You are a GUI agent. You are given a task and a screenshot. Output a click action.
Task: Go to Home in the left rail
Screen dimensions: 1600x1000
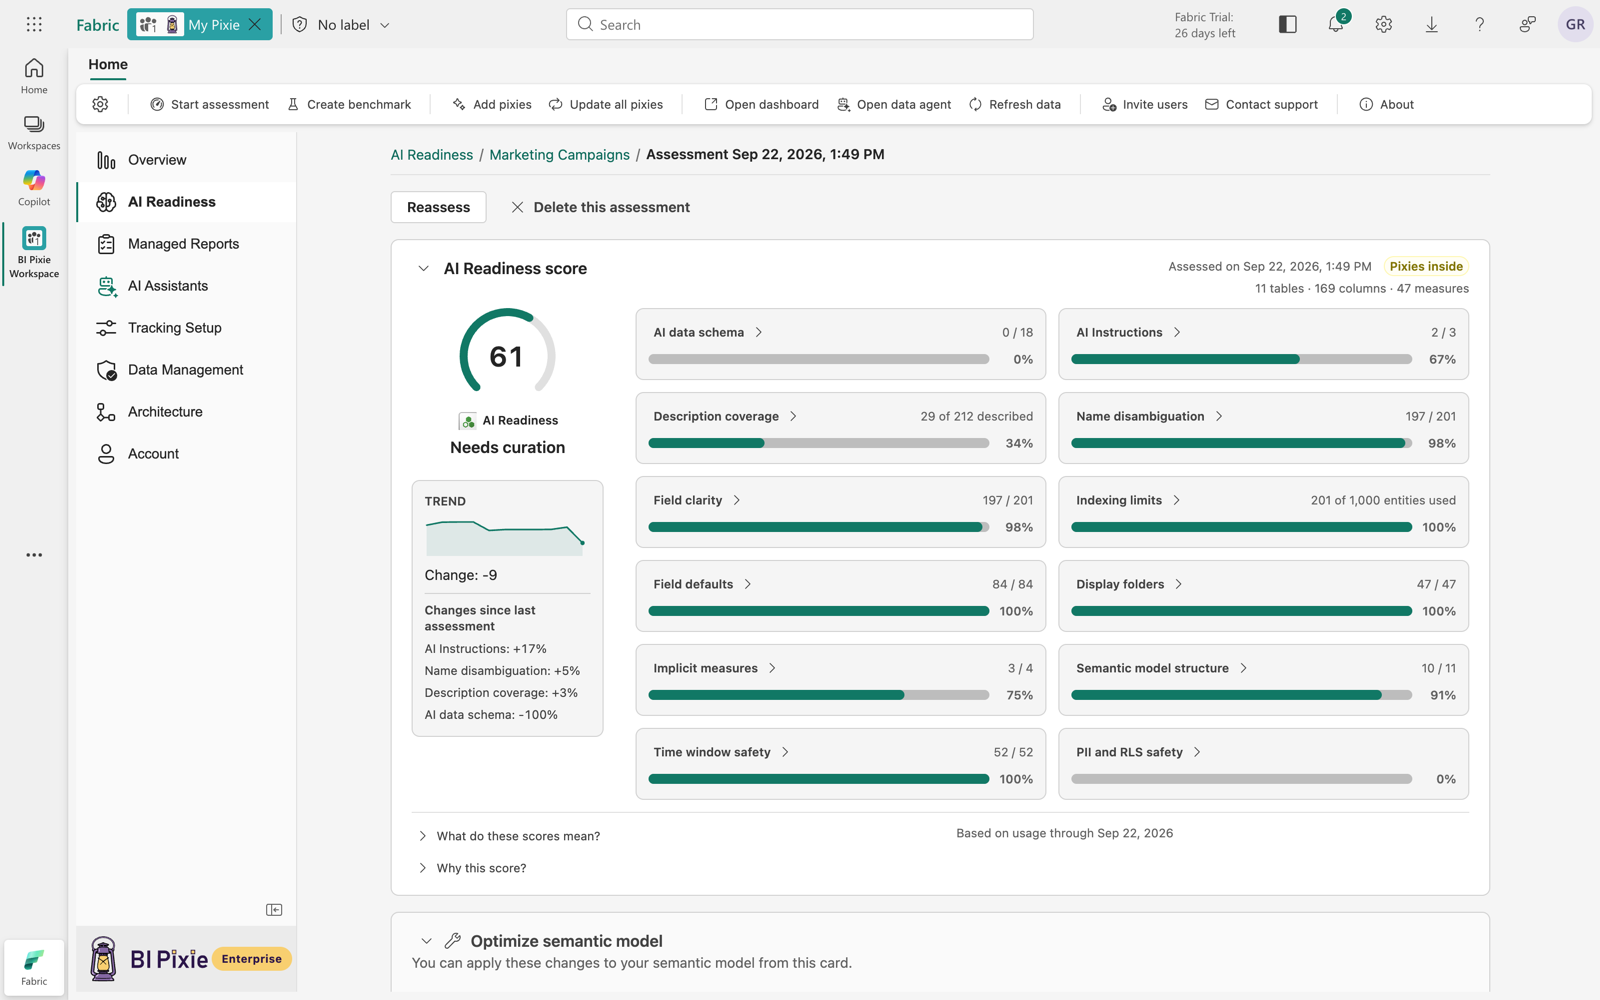point(34,76)
